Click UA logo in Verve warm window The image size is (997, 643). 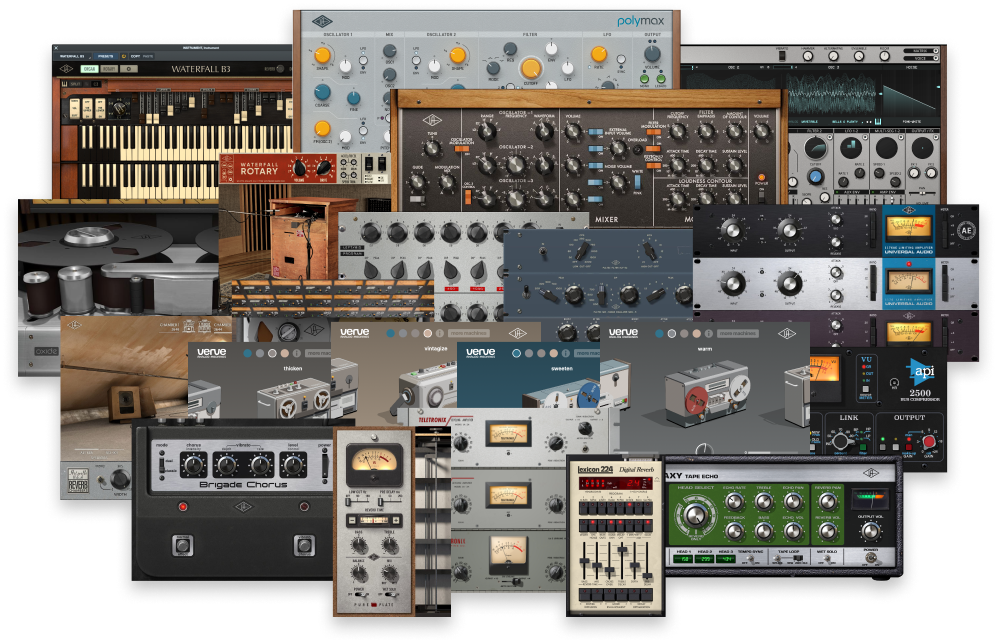click(x=787, y=333)
